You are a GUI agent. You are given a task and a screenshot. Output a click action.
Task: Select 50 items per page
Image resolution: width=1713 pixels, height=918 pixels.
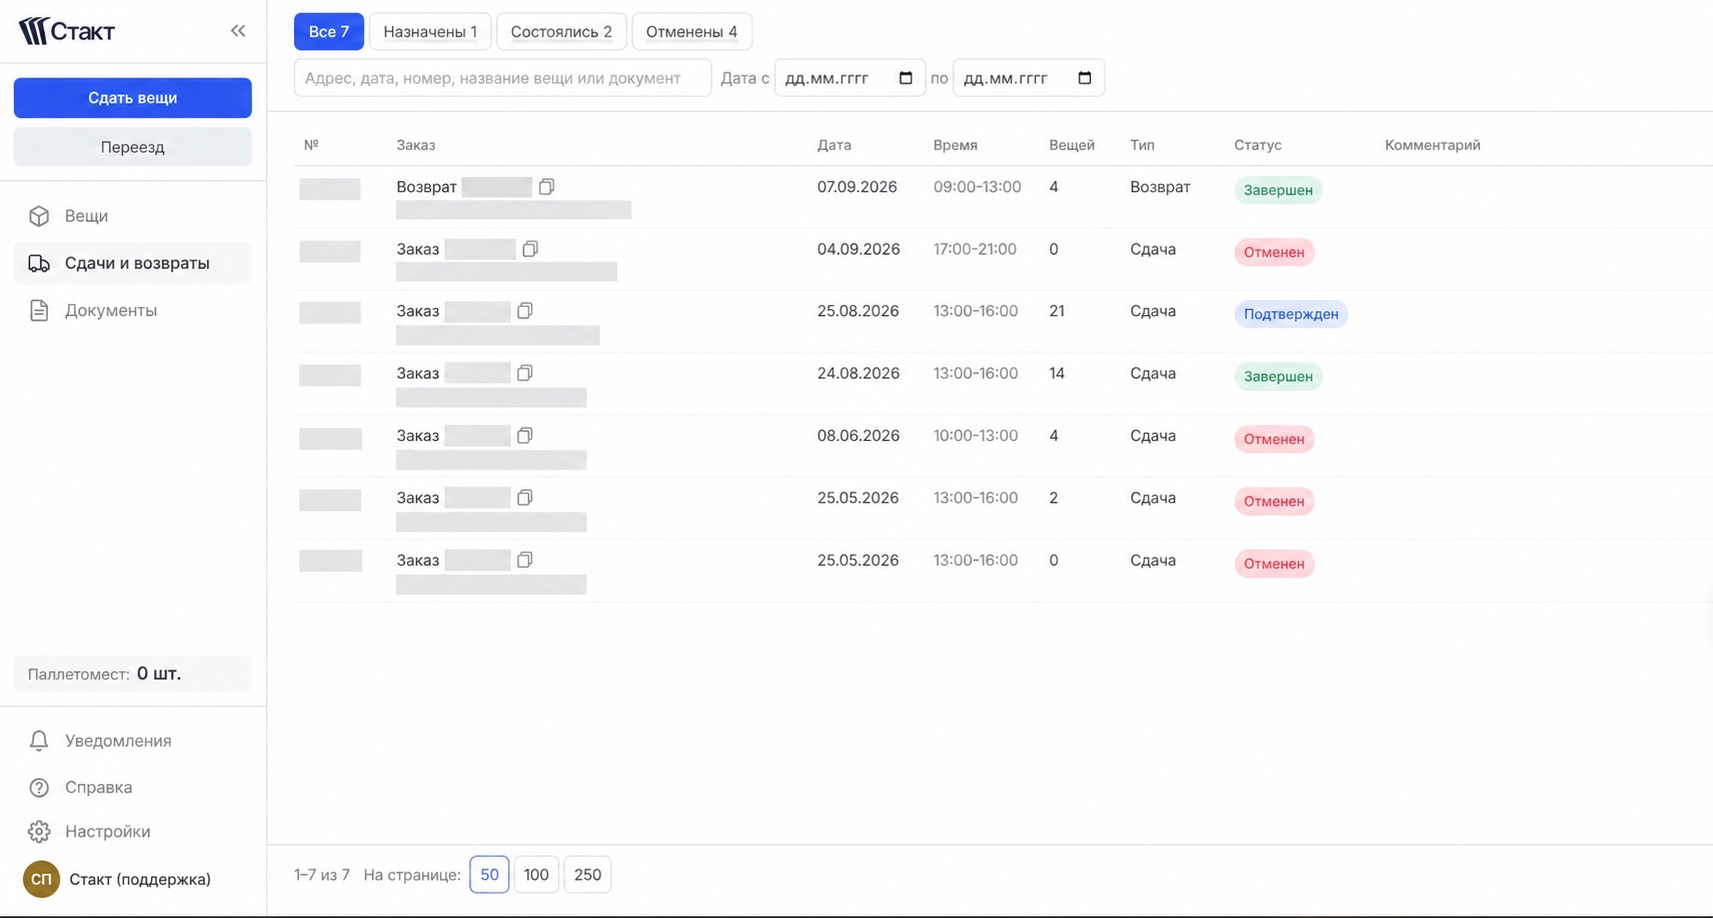click(x=489, y=875)
